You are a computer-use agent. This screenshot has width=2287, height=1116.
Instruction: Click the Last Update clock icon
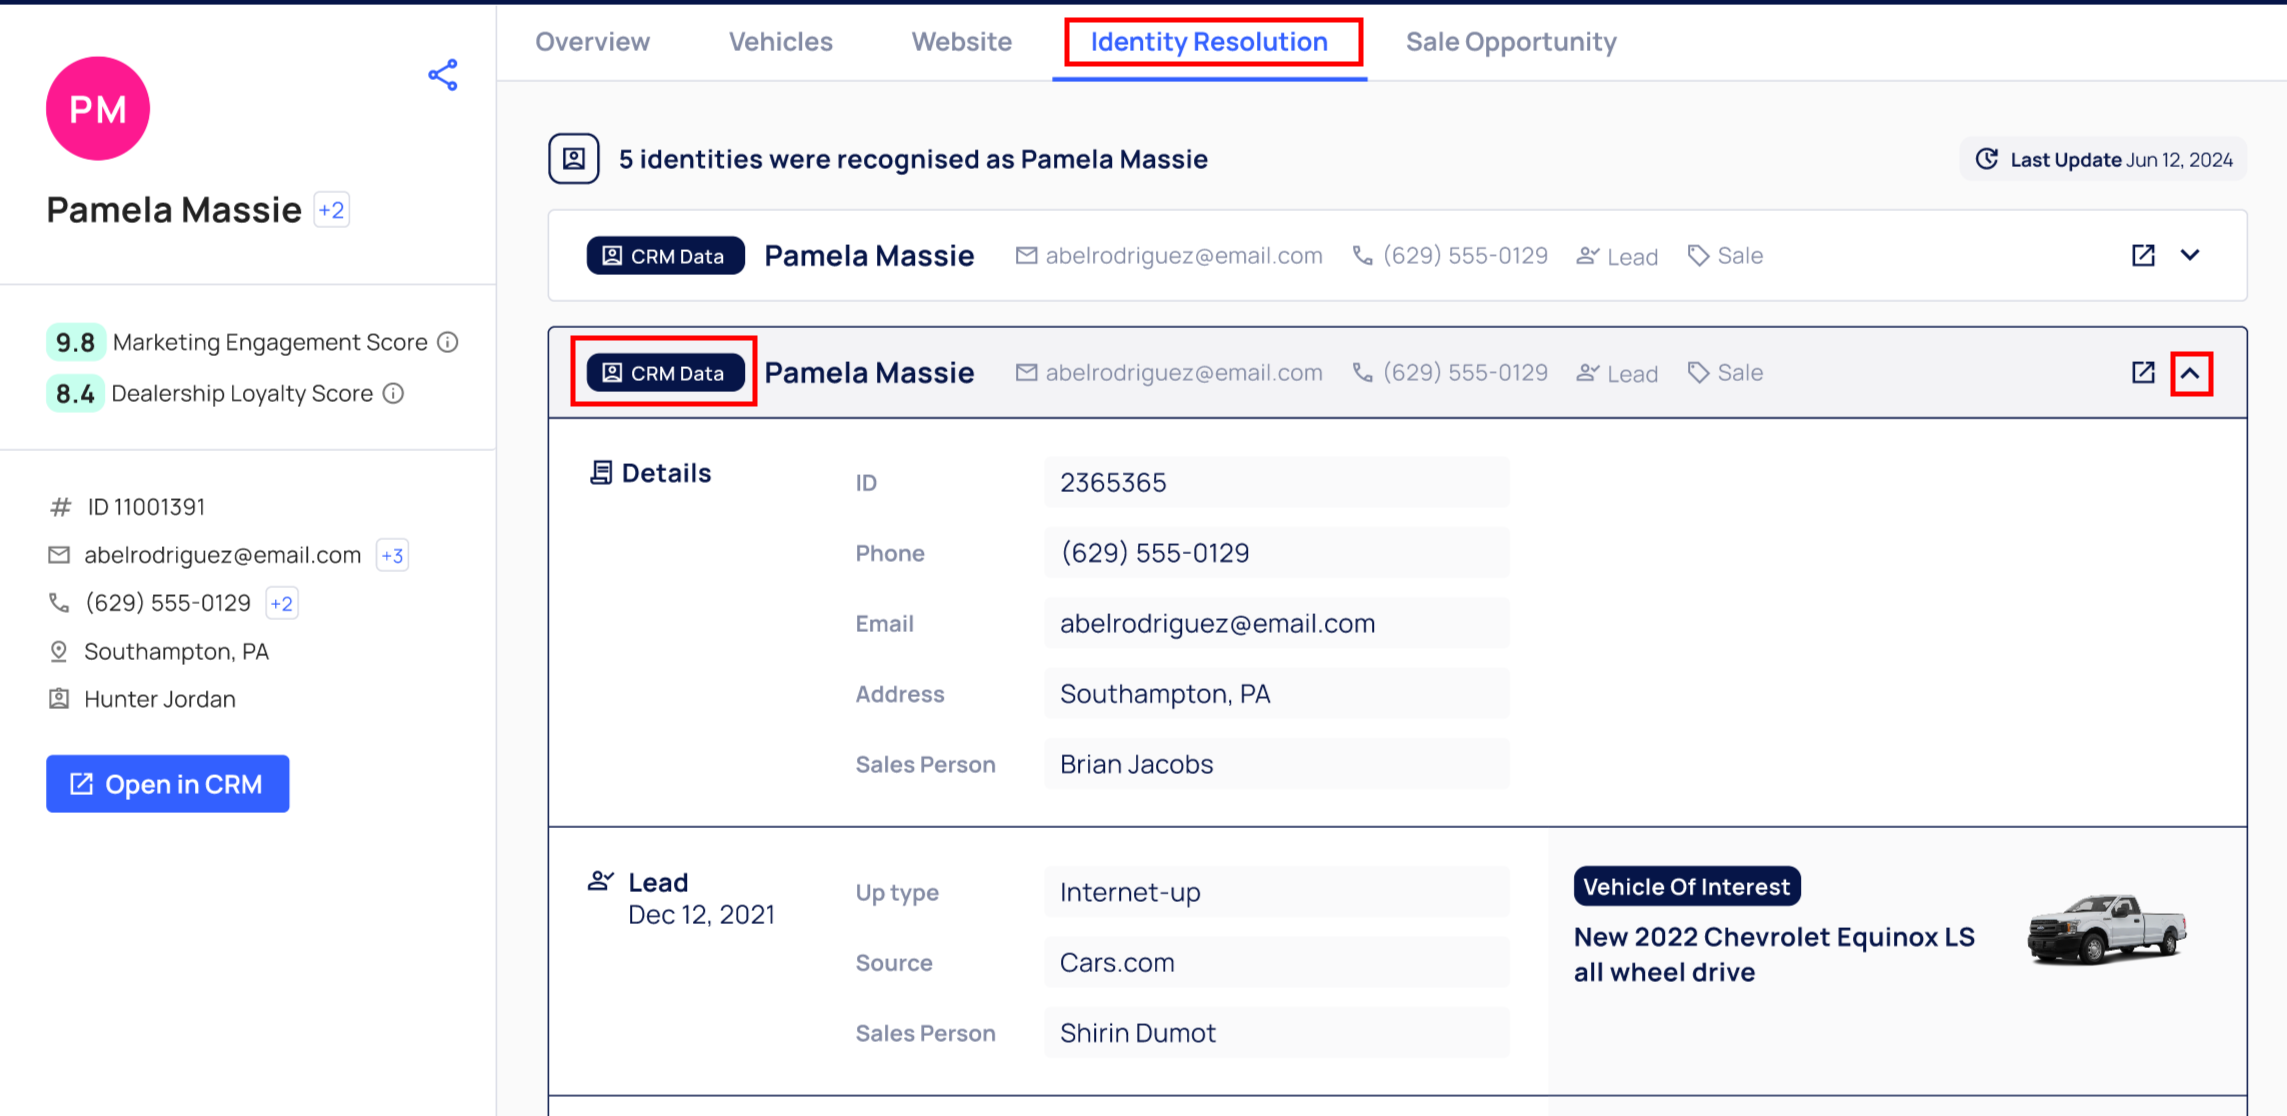click(x=1986, y=159)
